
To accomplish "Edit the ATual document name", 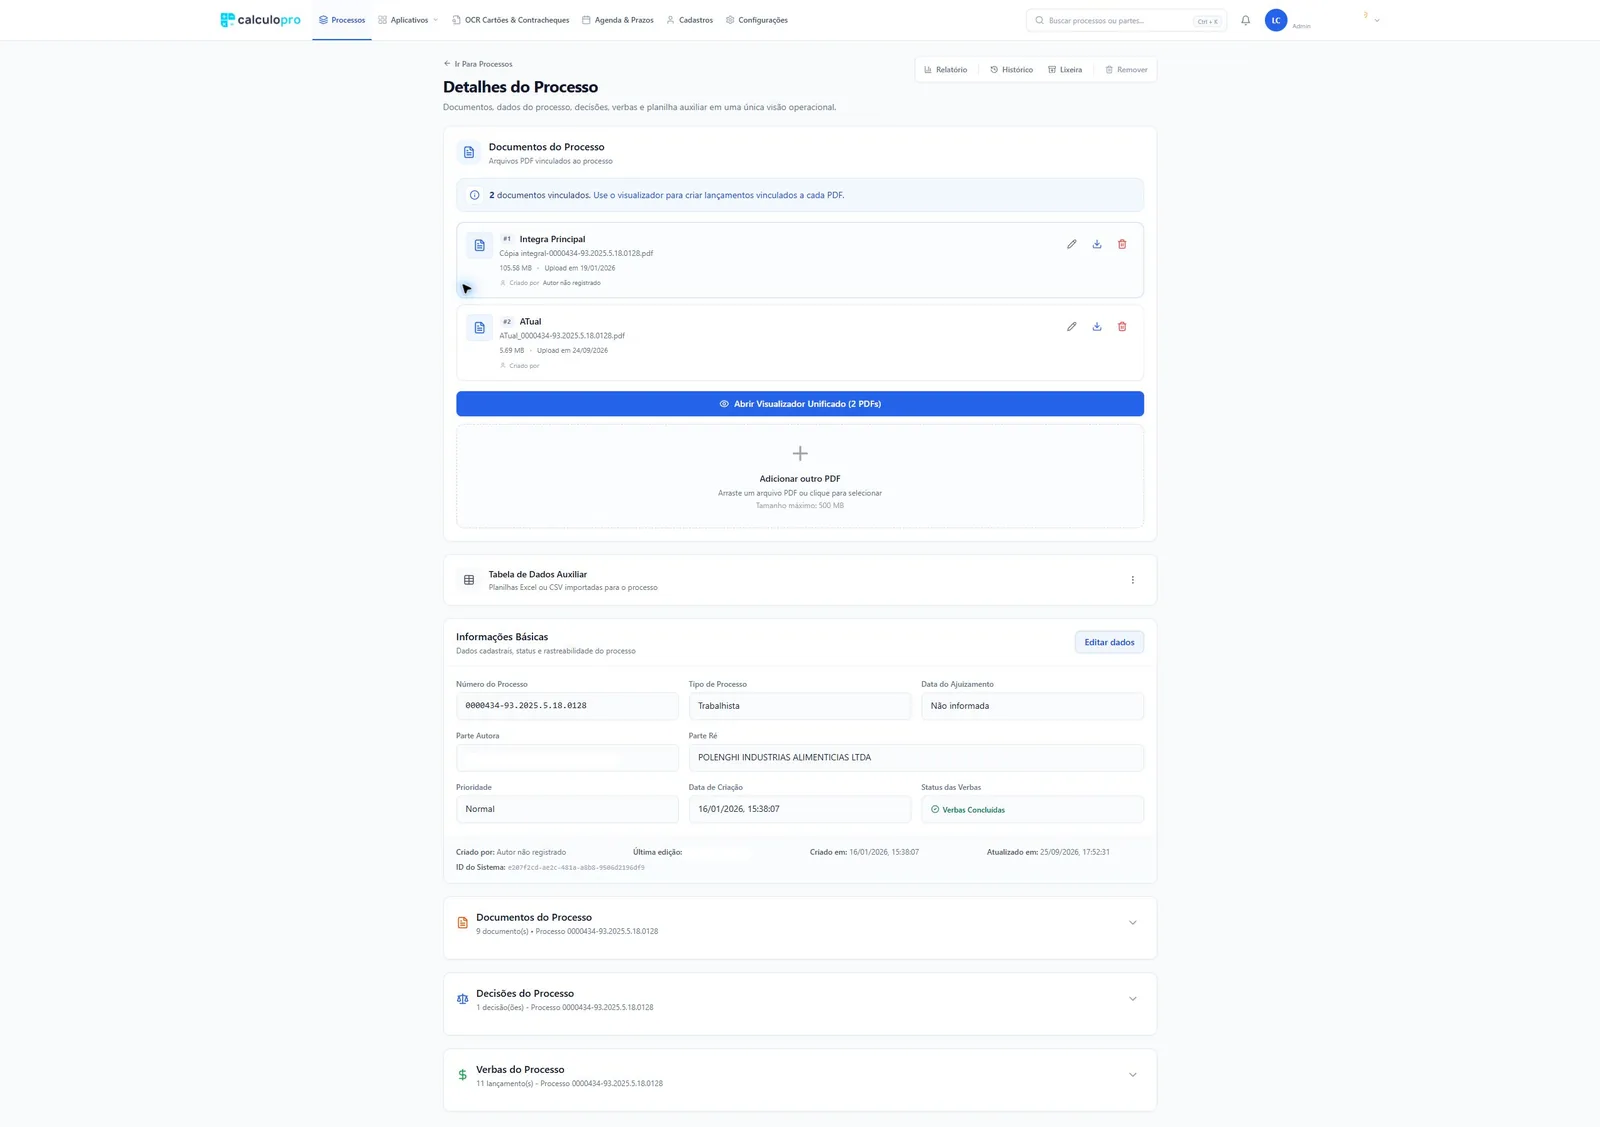I will pos(1071,326).
